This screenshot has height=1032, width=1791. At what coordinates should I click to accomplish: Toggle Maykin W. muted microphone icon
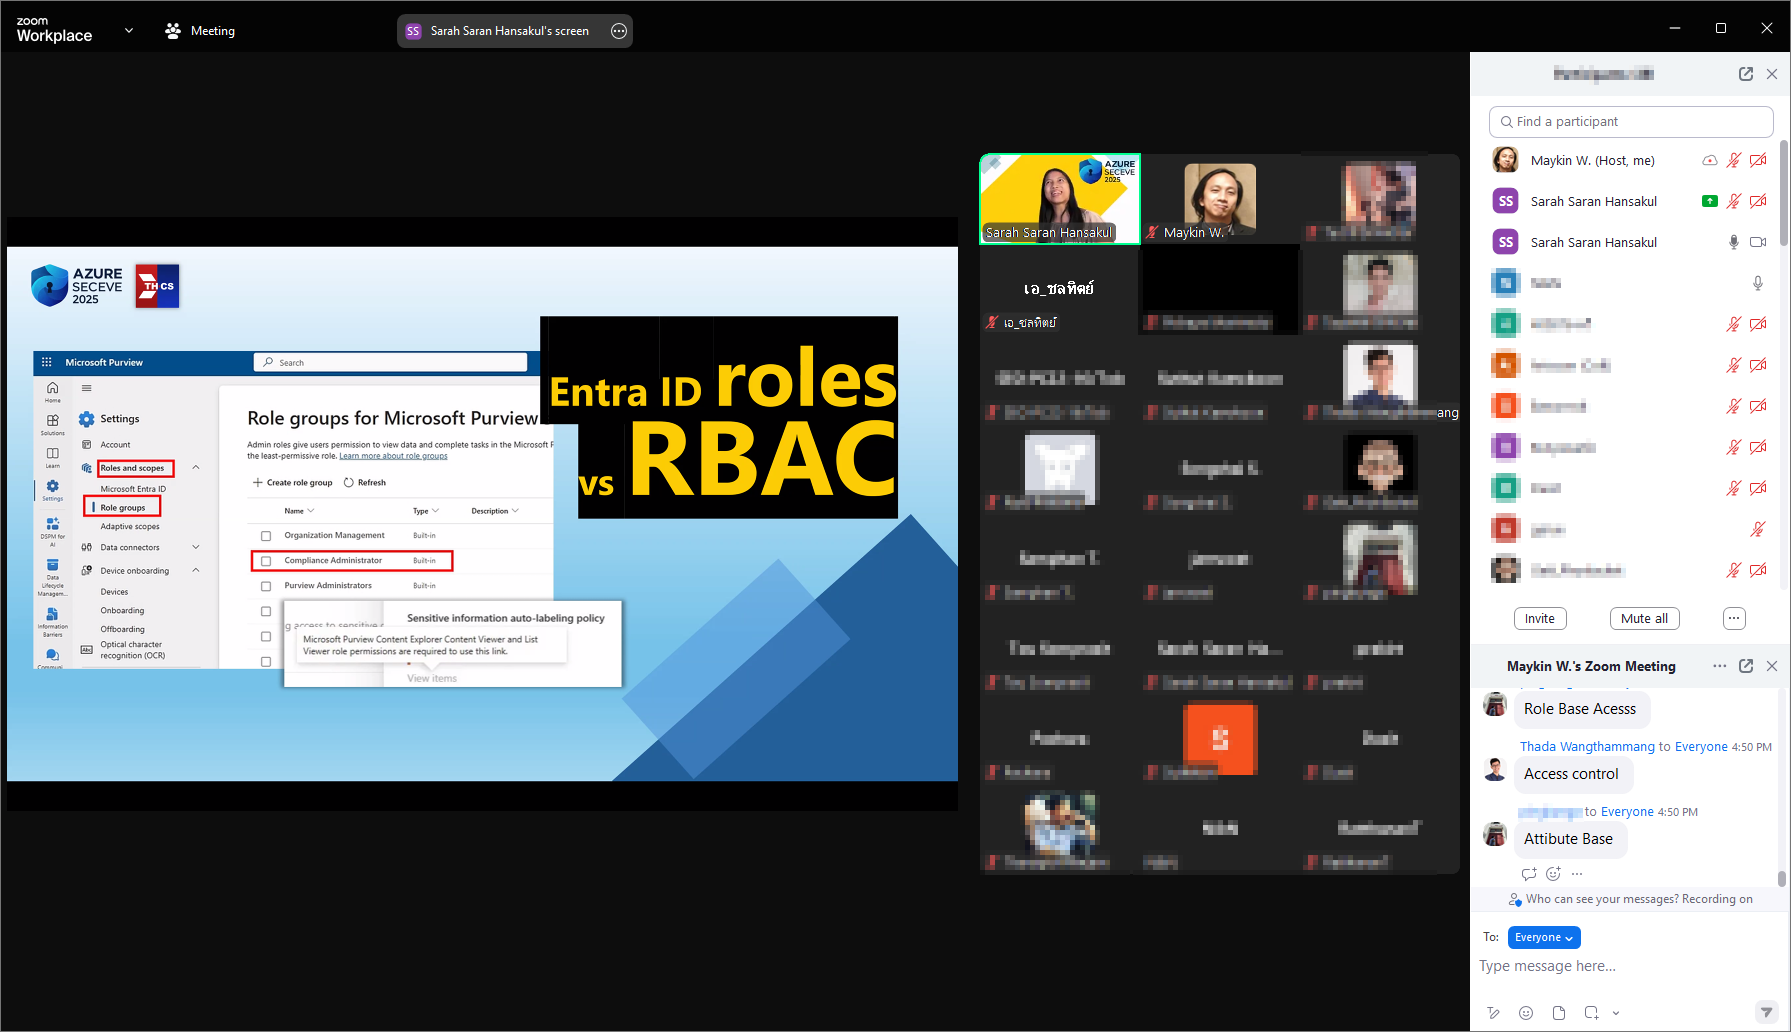pos(1734,160)
